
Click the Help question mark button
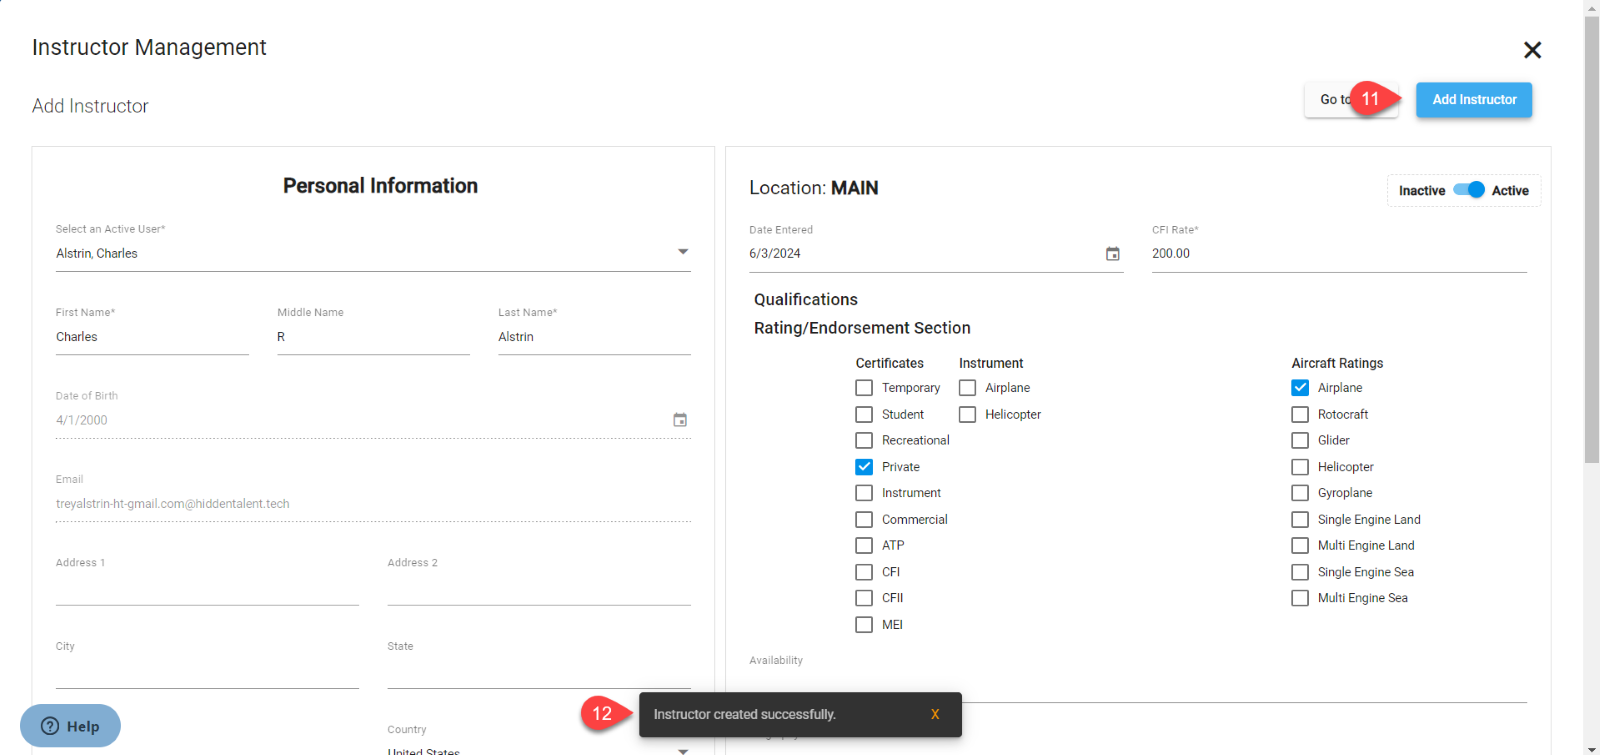pos(70,726)
